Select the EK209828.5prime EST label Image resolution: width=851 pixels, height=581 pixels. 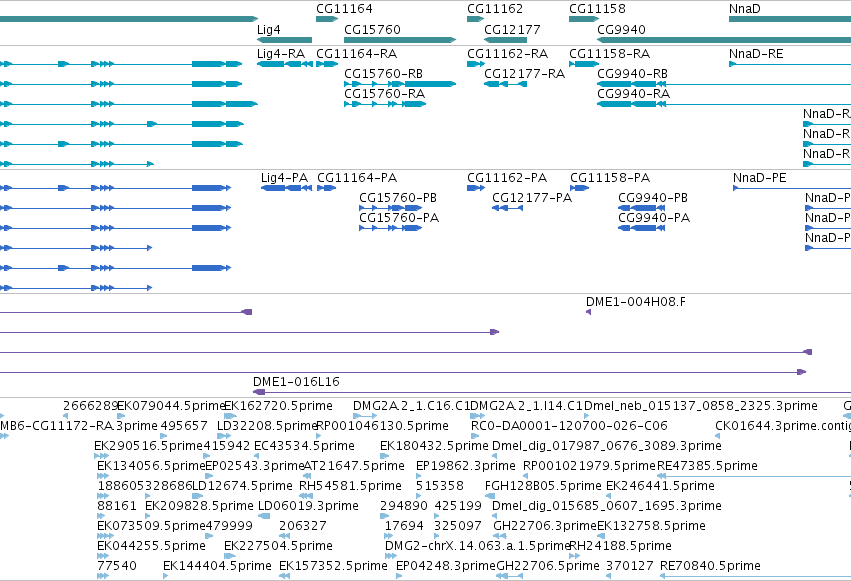click(199, 506)
